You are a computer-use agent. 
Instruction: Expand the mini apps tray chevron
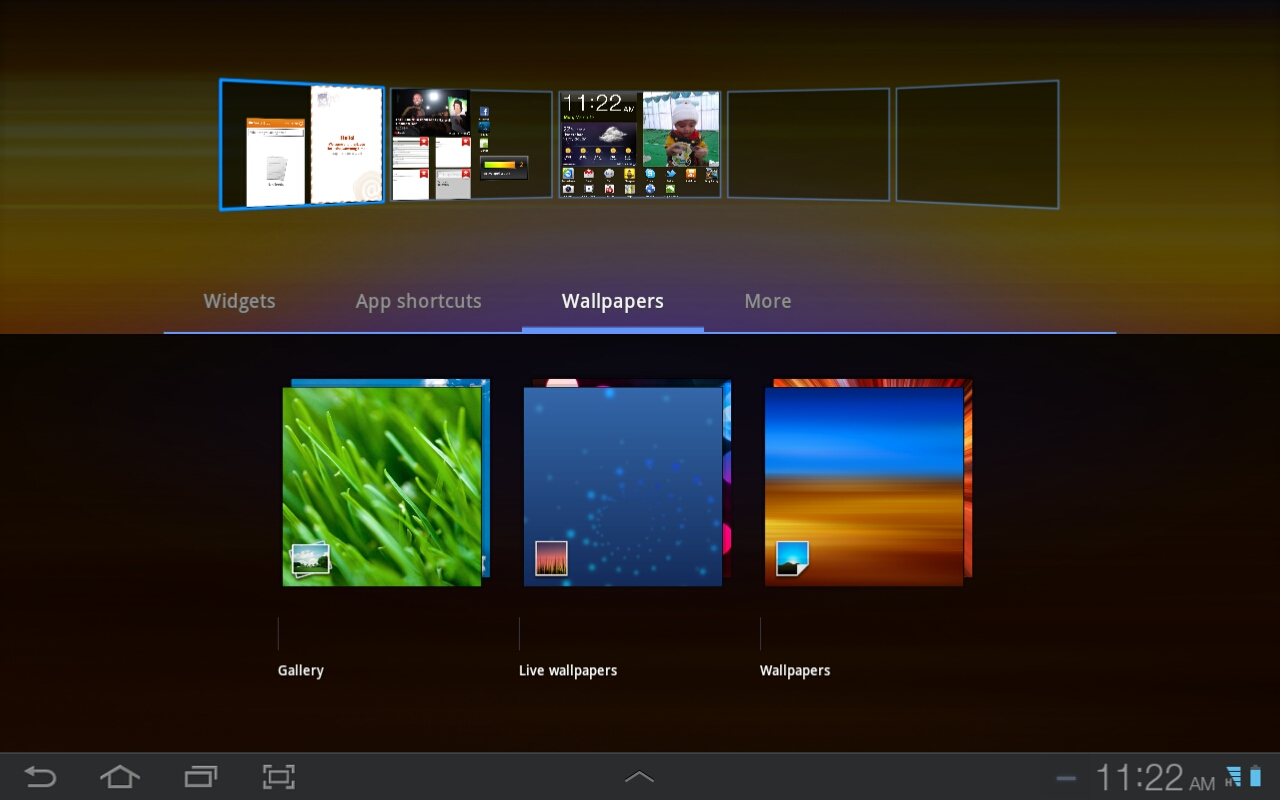[x=639, y=777]
